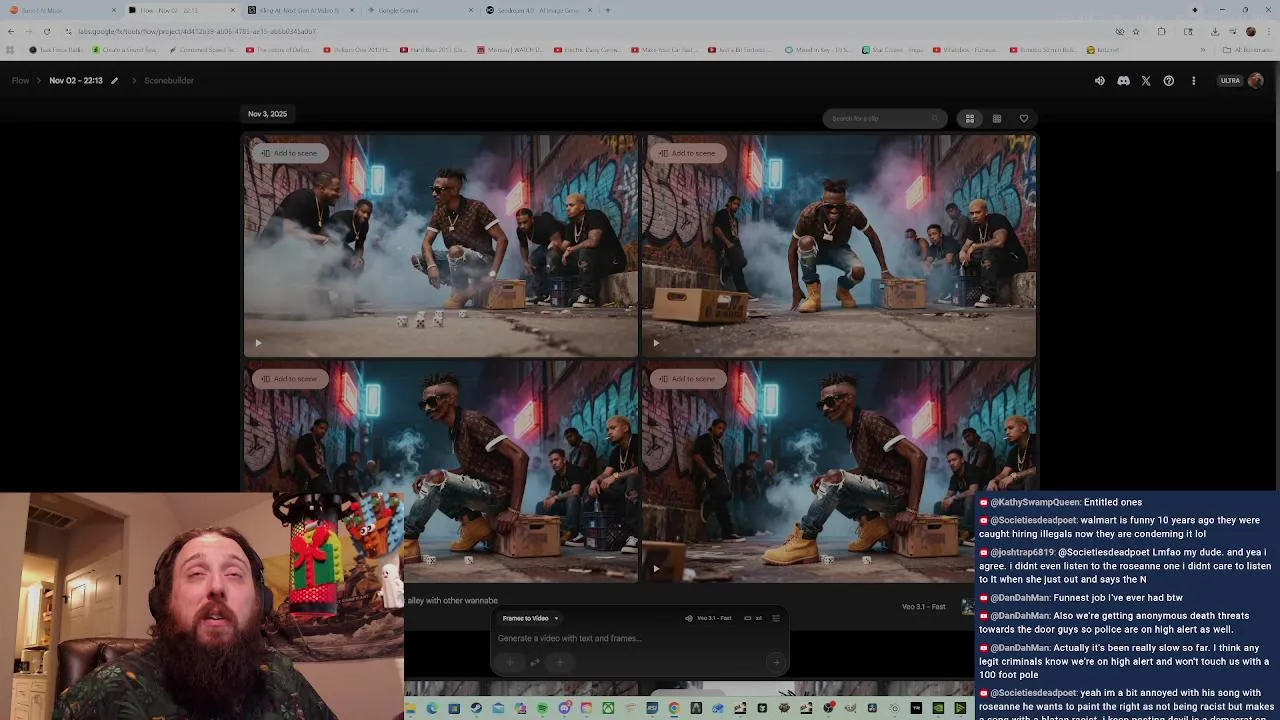Open Chrome from the taskbar
The image size is (1280, 720).
(674, 708)
